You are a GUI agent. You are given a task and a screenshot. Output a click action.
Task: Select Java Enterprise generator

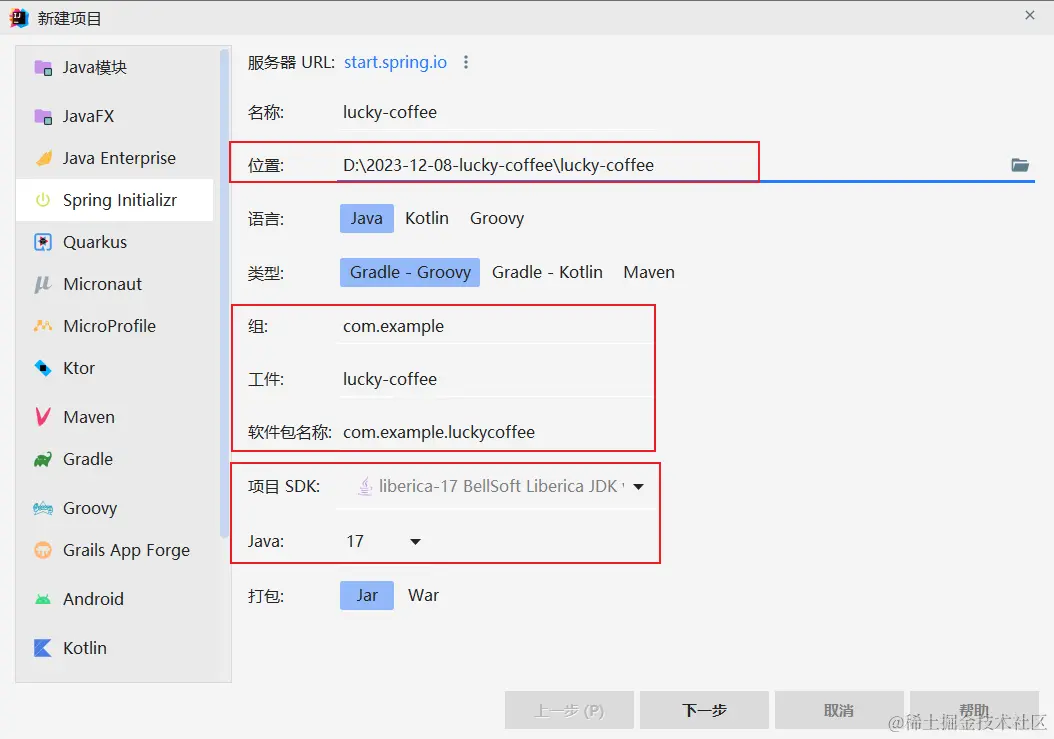point(115,158)
